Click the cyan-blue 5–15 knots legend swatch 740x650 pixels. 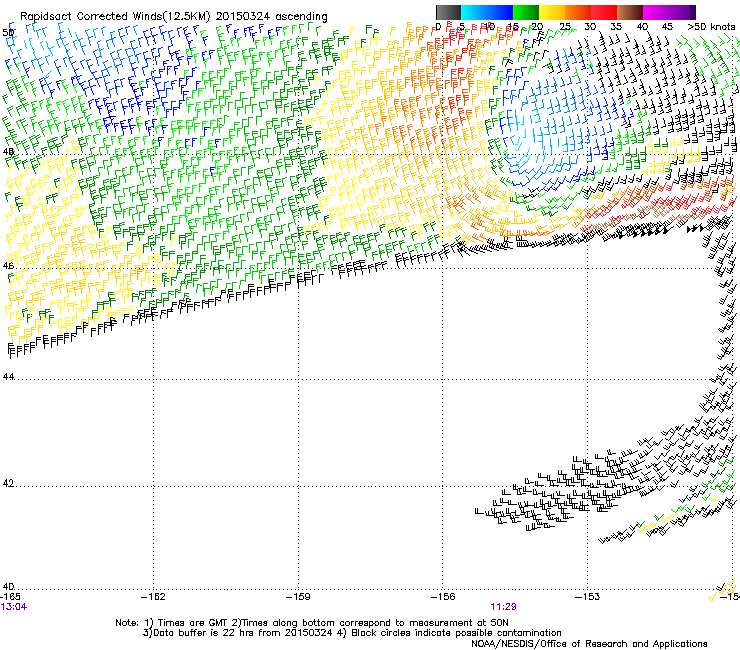click(487, 12)
